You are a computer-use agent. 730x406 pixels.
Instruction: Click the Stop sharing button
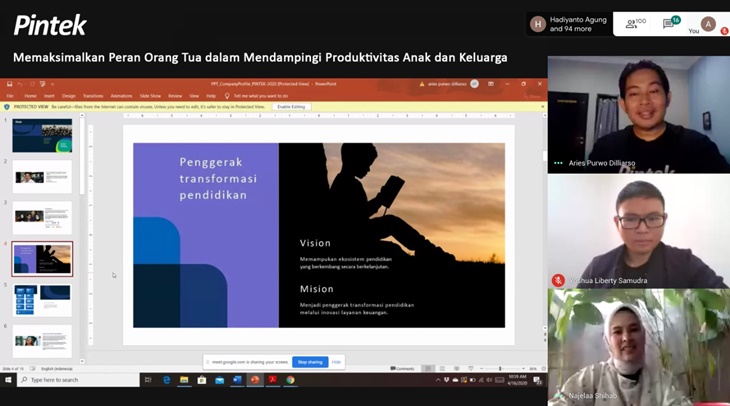(x=310, y=362)
